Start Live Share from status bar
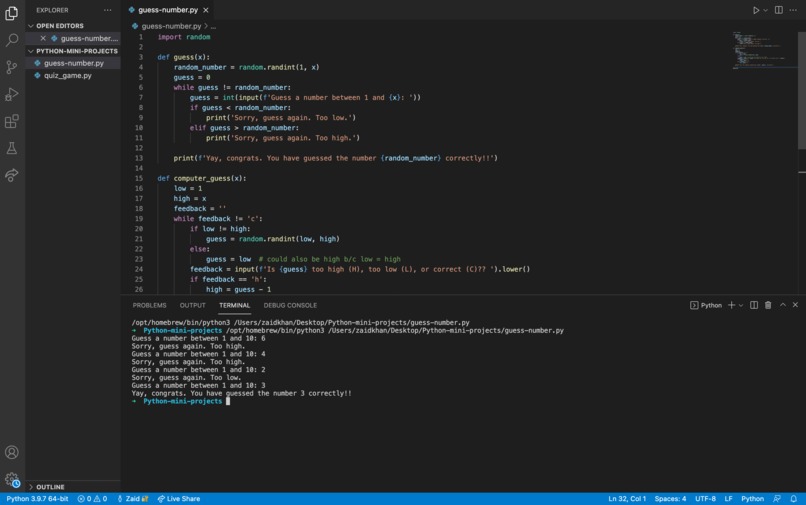Screen dimensions: 806x505 [x=178, y=499]
